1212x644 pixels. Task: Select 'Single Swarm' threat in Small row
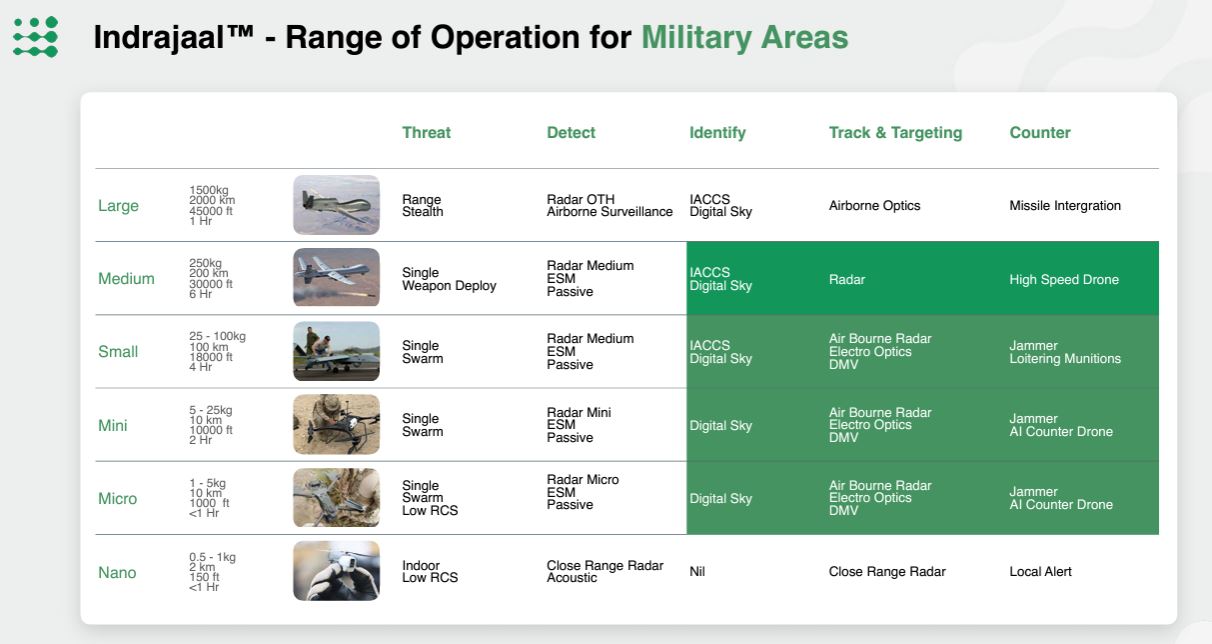pos(423,352)
